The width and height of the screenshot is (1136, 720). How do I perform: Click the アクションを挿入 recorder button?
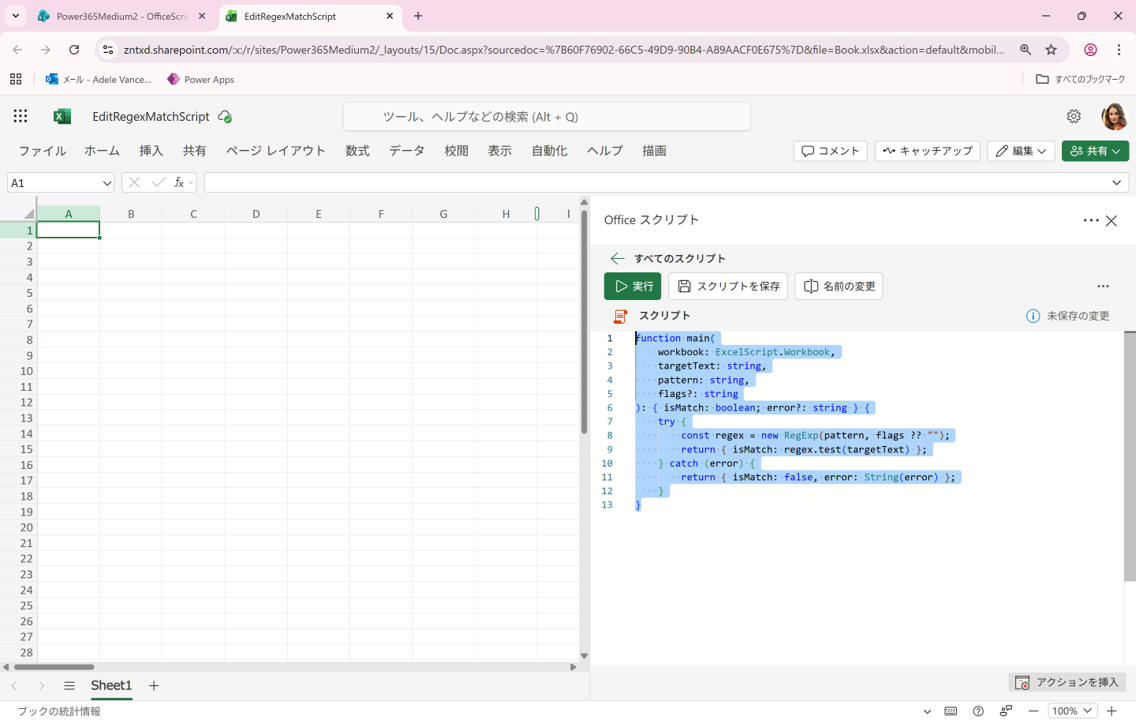coord(1067,682)
